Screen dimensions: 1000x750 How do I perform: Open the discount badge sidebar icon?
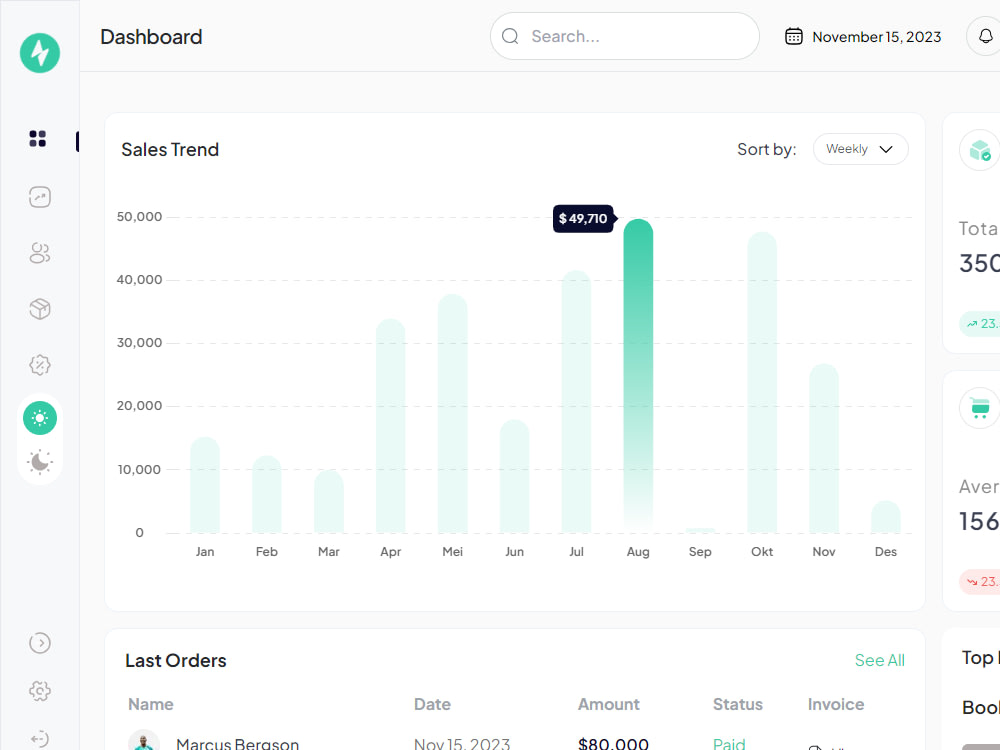tap(40, 365)
